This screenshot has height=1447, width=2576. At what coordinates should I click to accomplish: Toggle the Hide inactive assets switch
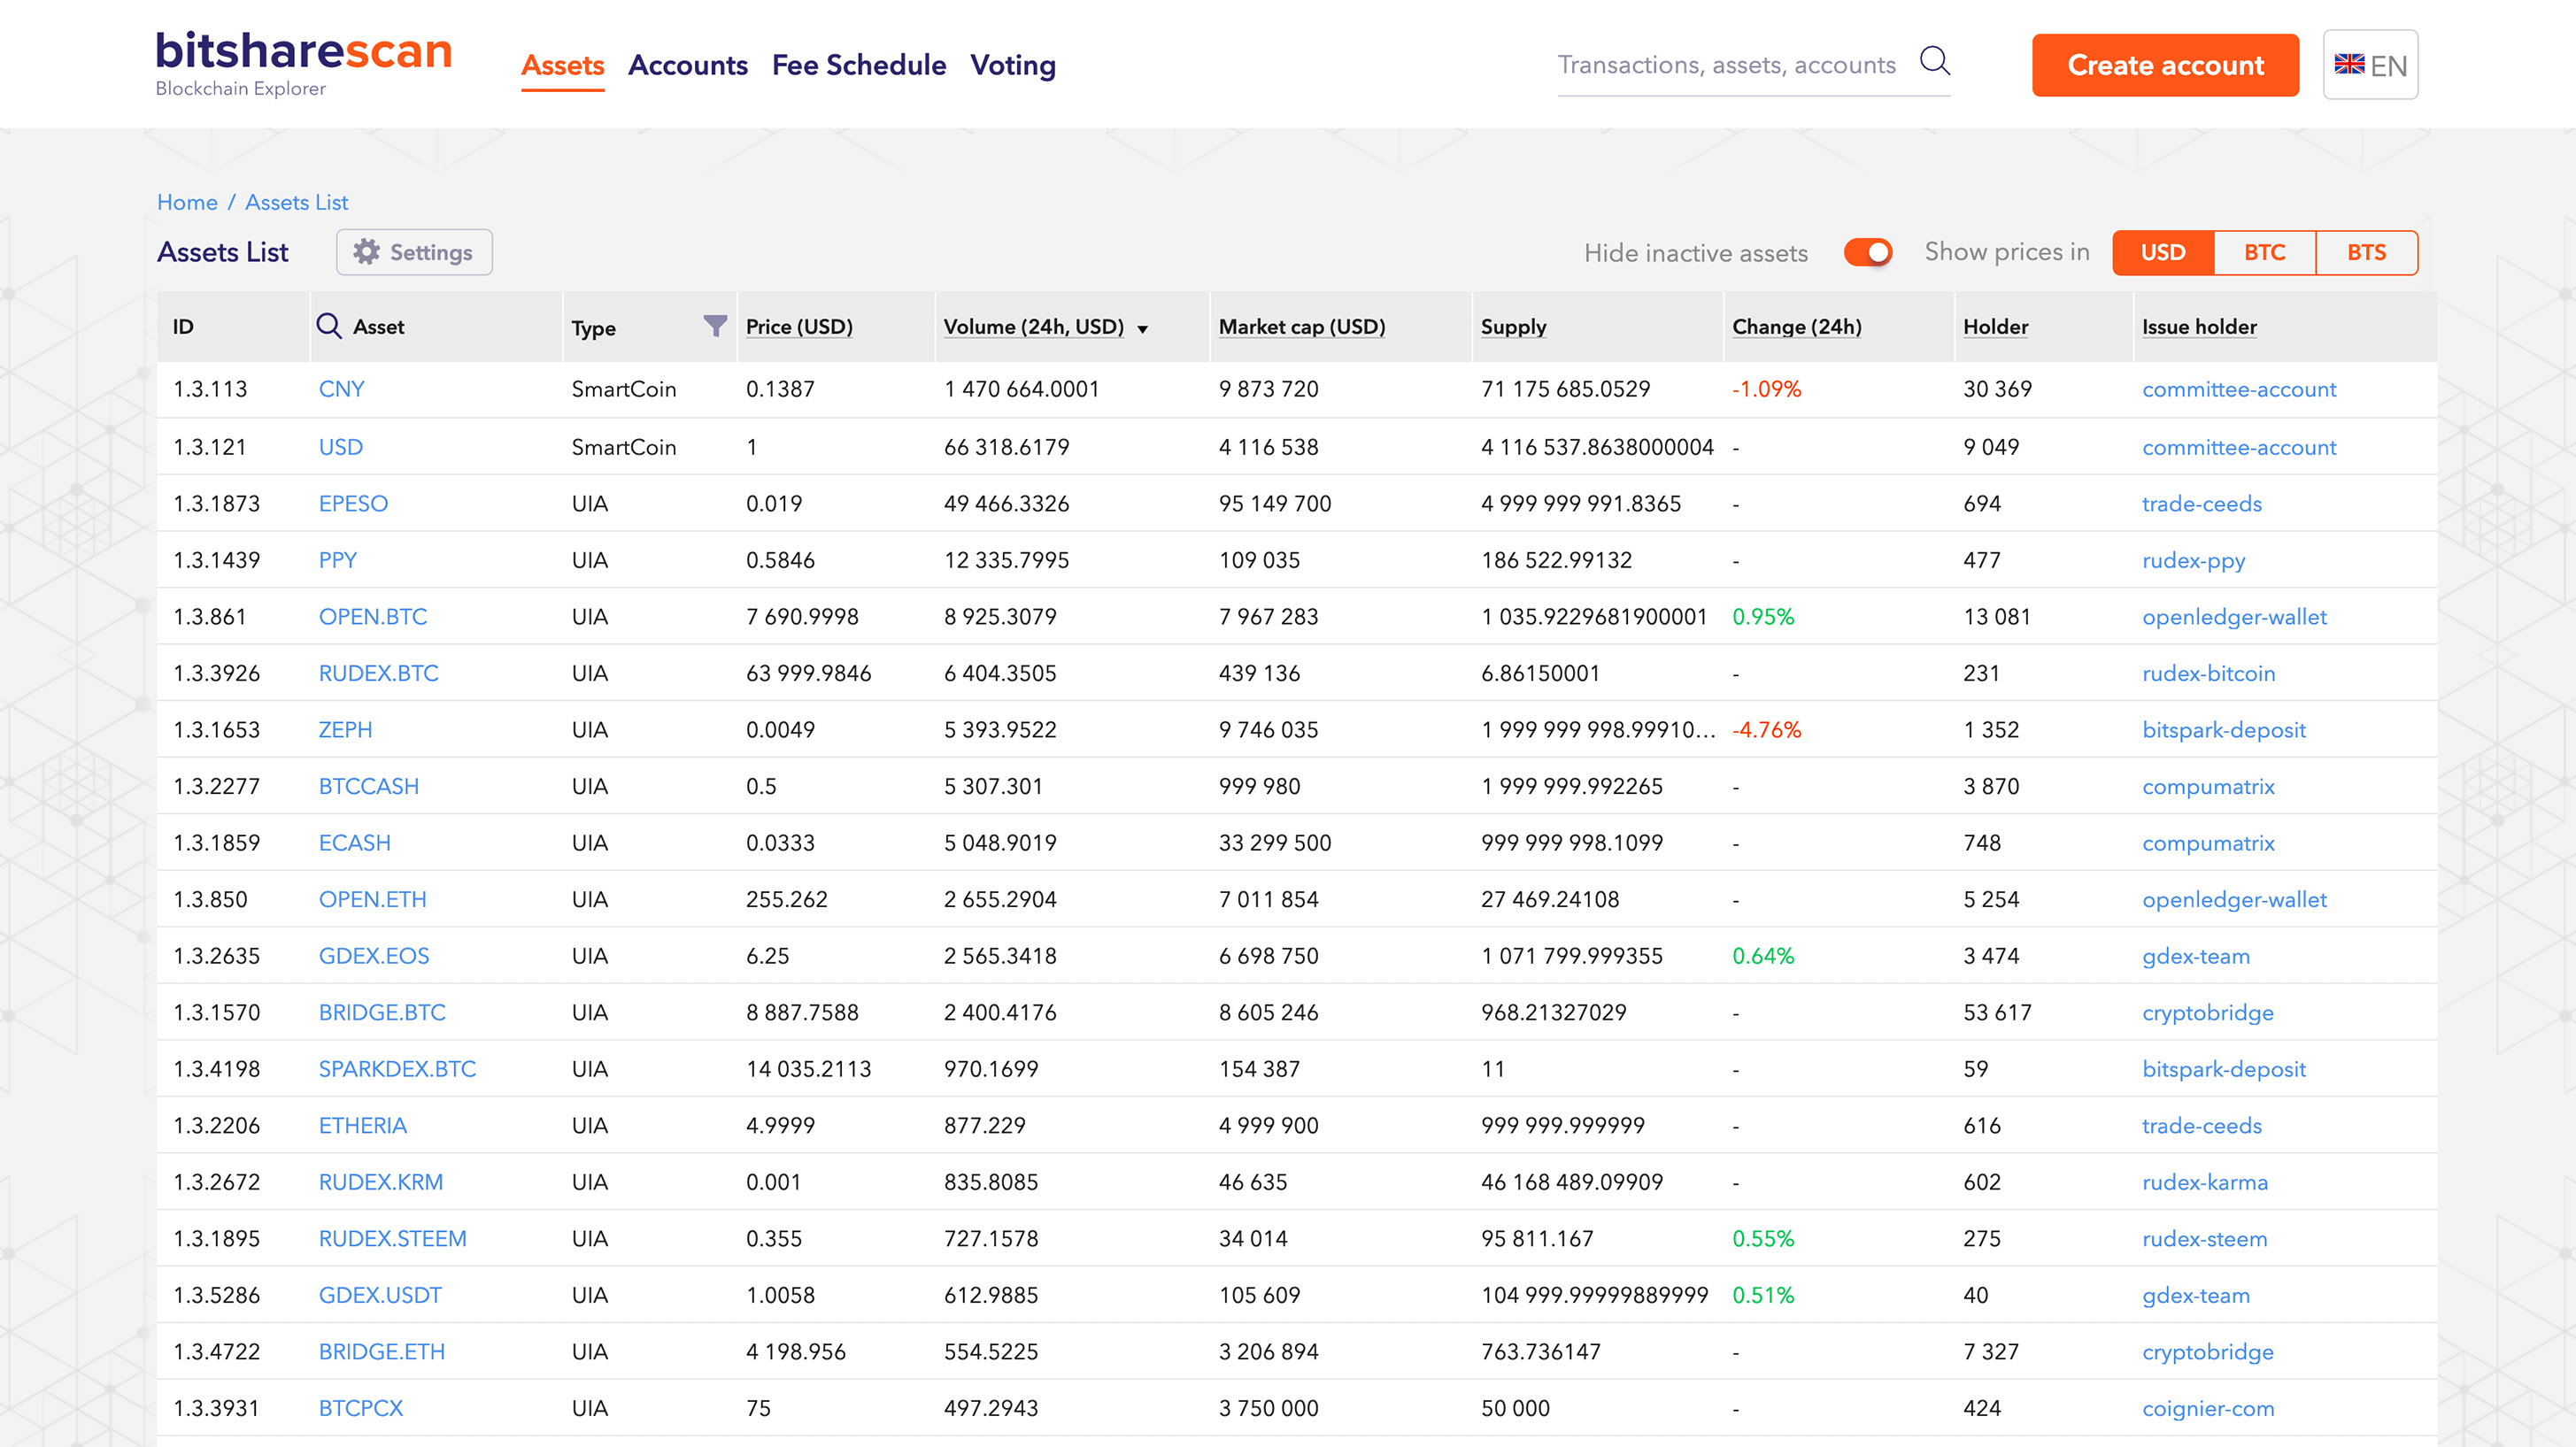[x=1867, y=252]
